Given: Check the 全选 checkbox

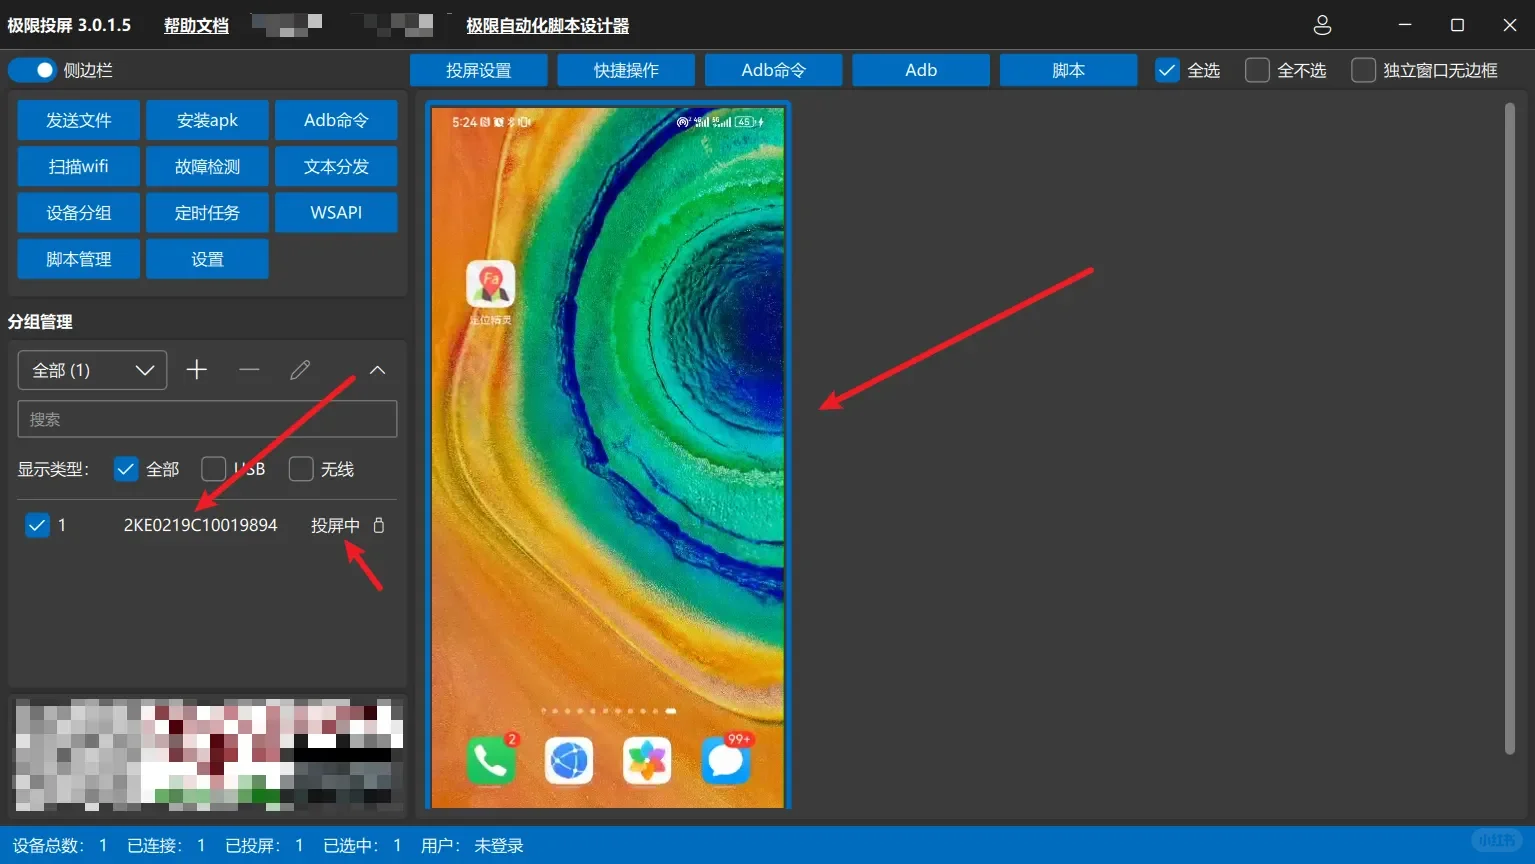Looking at the screenshot, I should tap(1167, 70).
